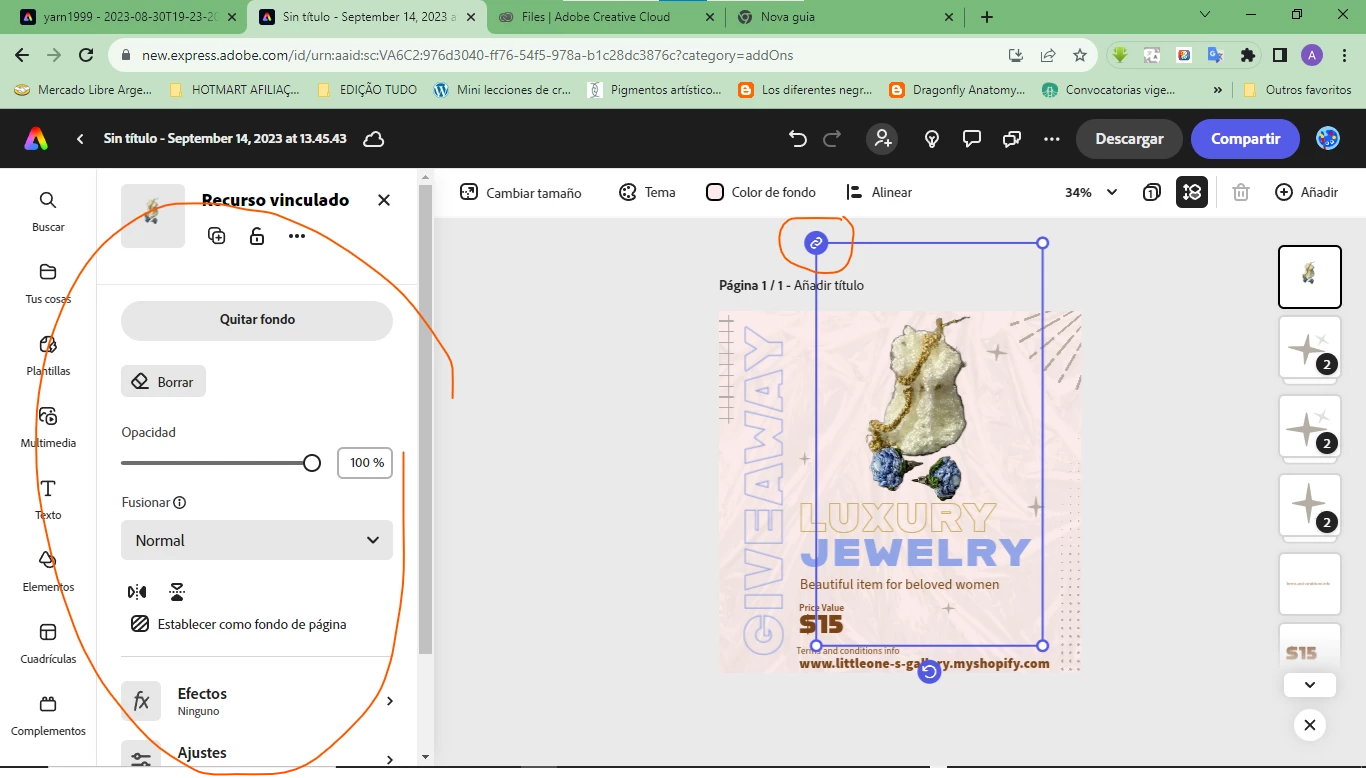Open linked resource more options

(297, 236)
